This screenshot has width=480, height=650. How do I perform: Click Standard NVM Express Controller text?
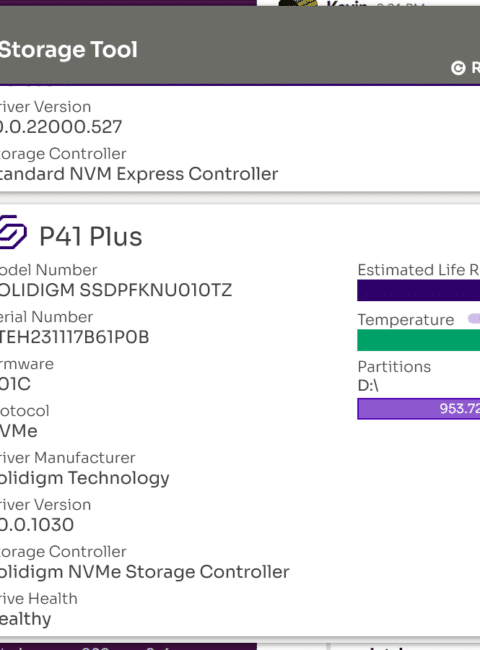coord(139,174)
